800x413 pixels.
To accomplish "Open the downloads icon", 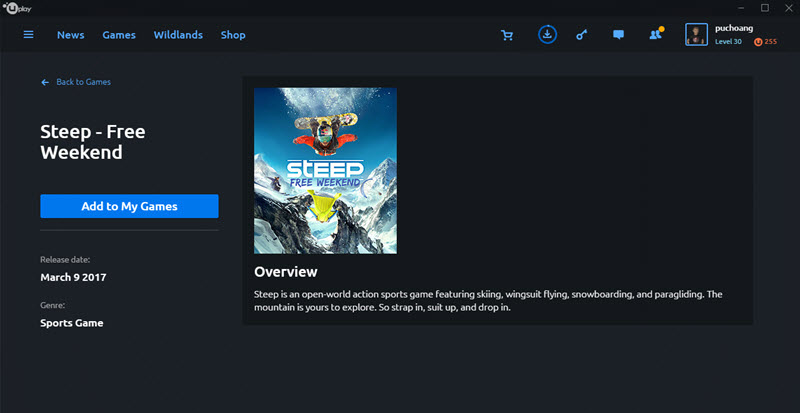I will 547,35.
